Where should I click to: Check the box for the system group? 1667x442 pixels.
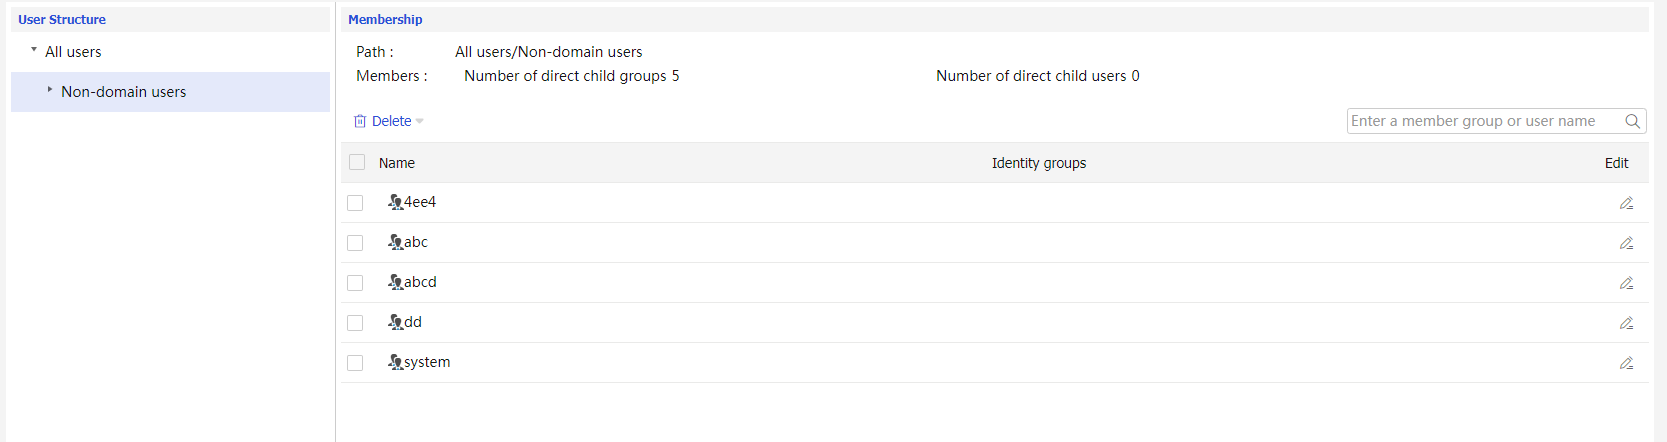(355, 363)
